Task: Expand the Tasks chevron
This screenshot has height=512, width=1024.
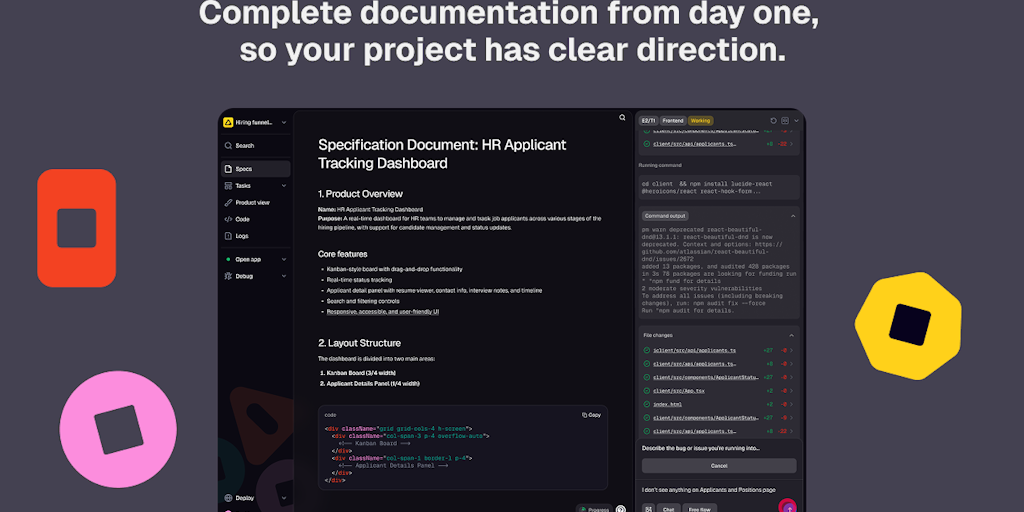Action: [x=283, y=185]
